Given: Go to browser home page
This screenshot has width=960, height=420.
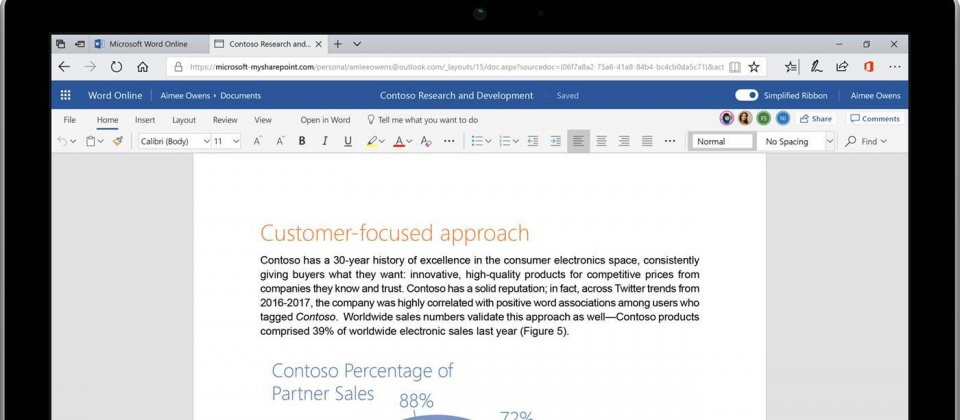Looking at the screenshot, I should (x=143, y=67).
